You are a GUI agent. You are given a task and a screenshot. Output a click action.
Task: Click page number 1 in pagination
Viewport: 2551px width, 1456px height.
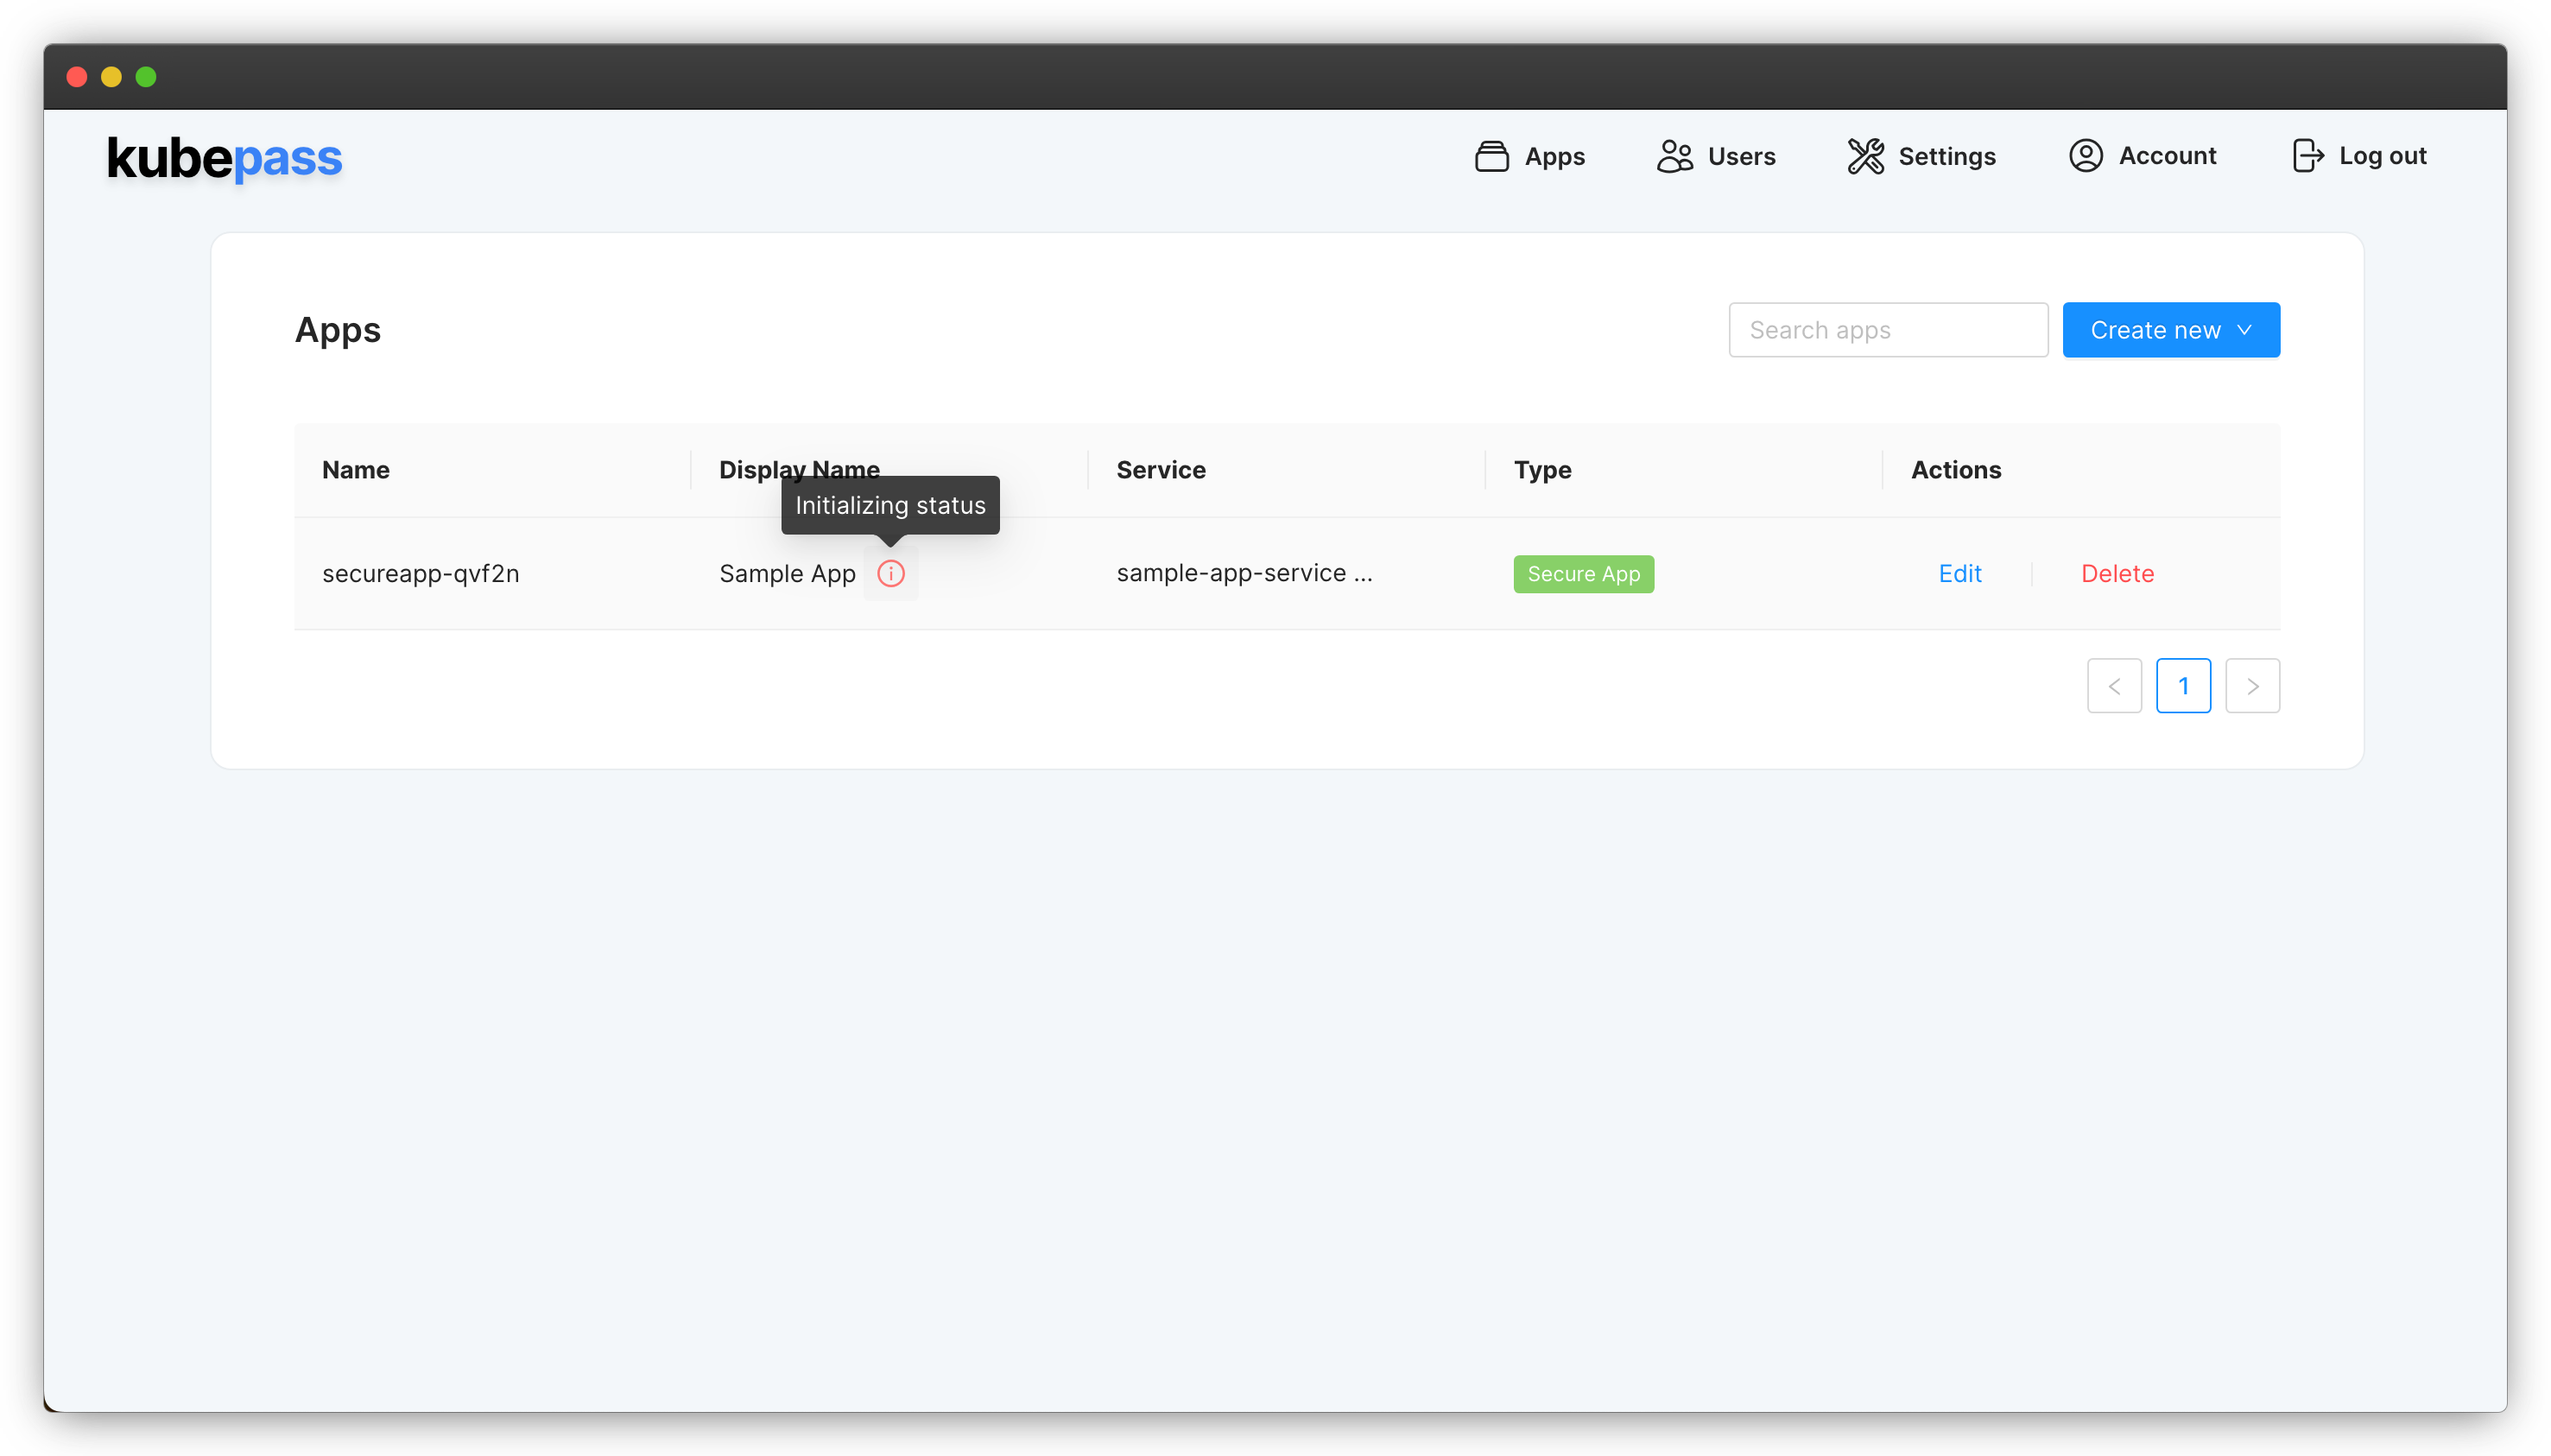(x=2184, y=685)
